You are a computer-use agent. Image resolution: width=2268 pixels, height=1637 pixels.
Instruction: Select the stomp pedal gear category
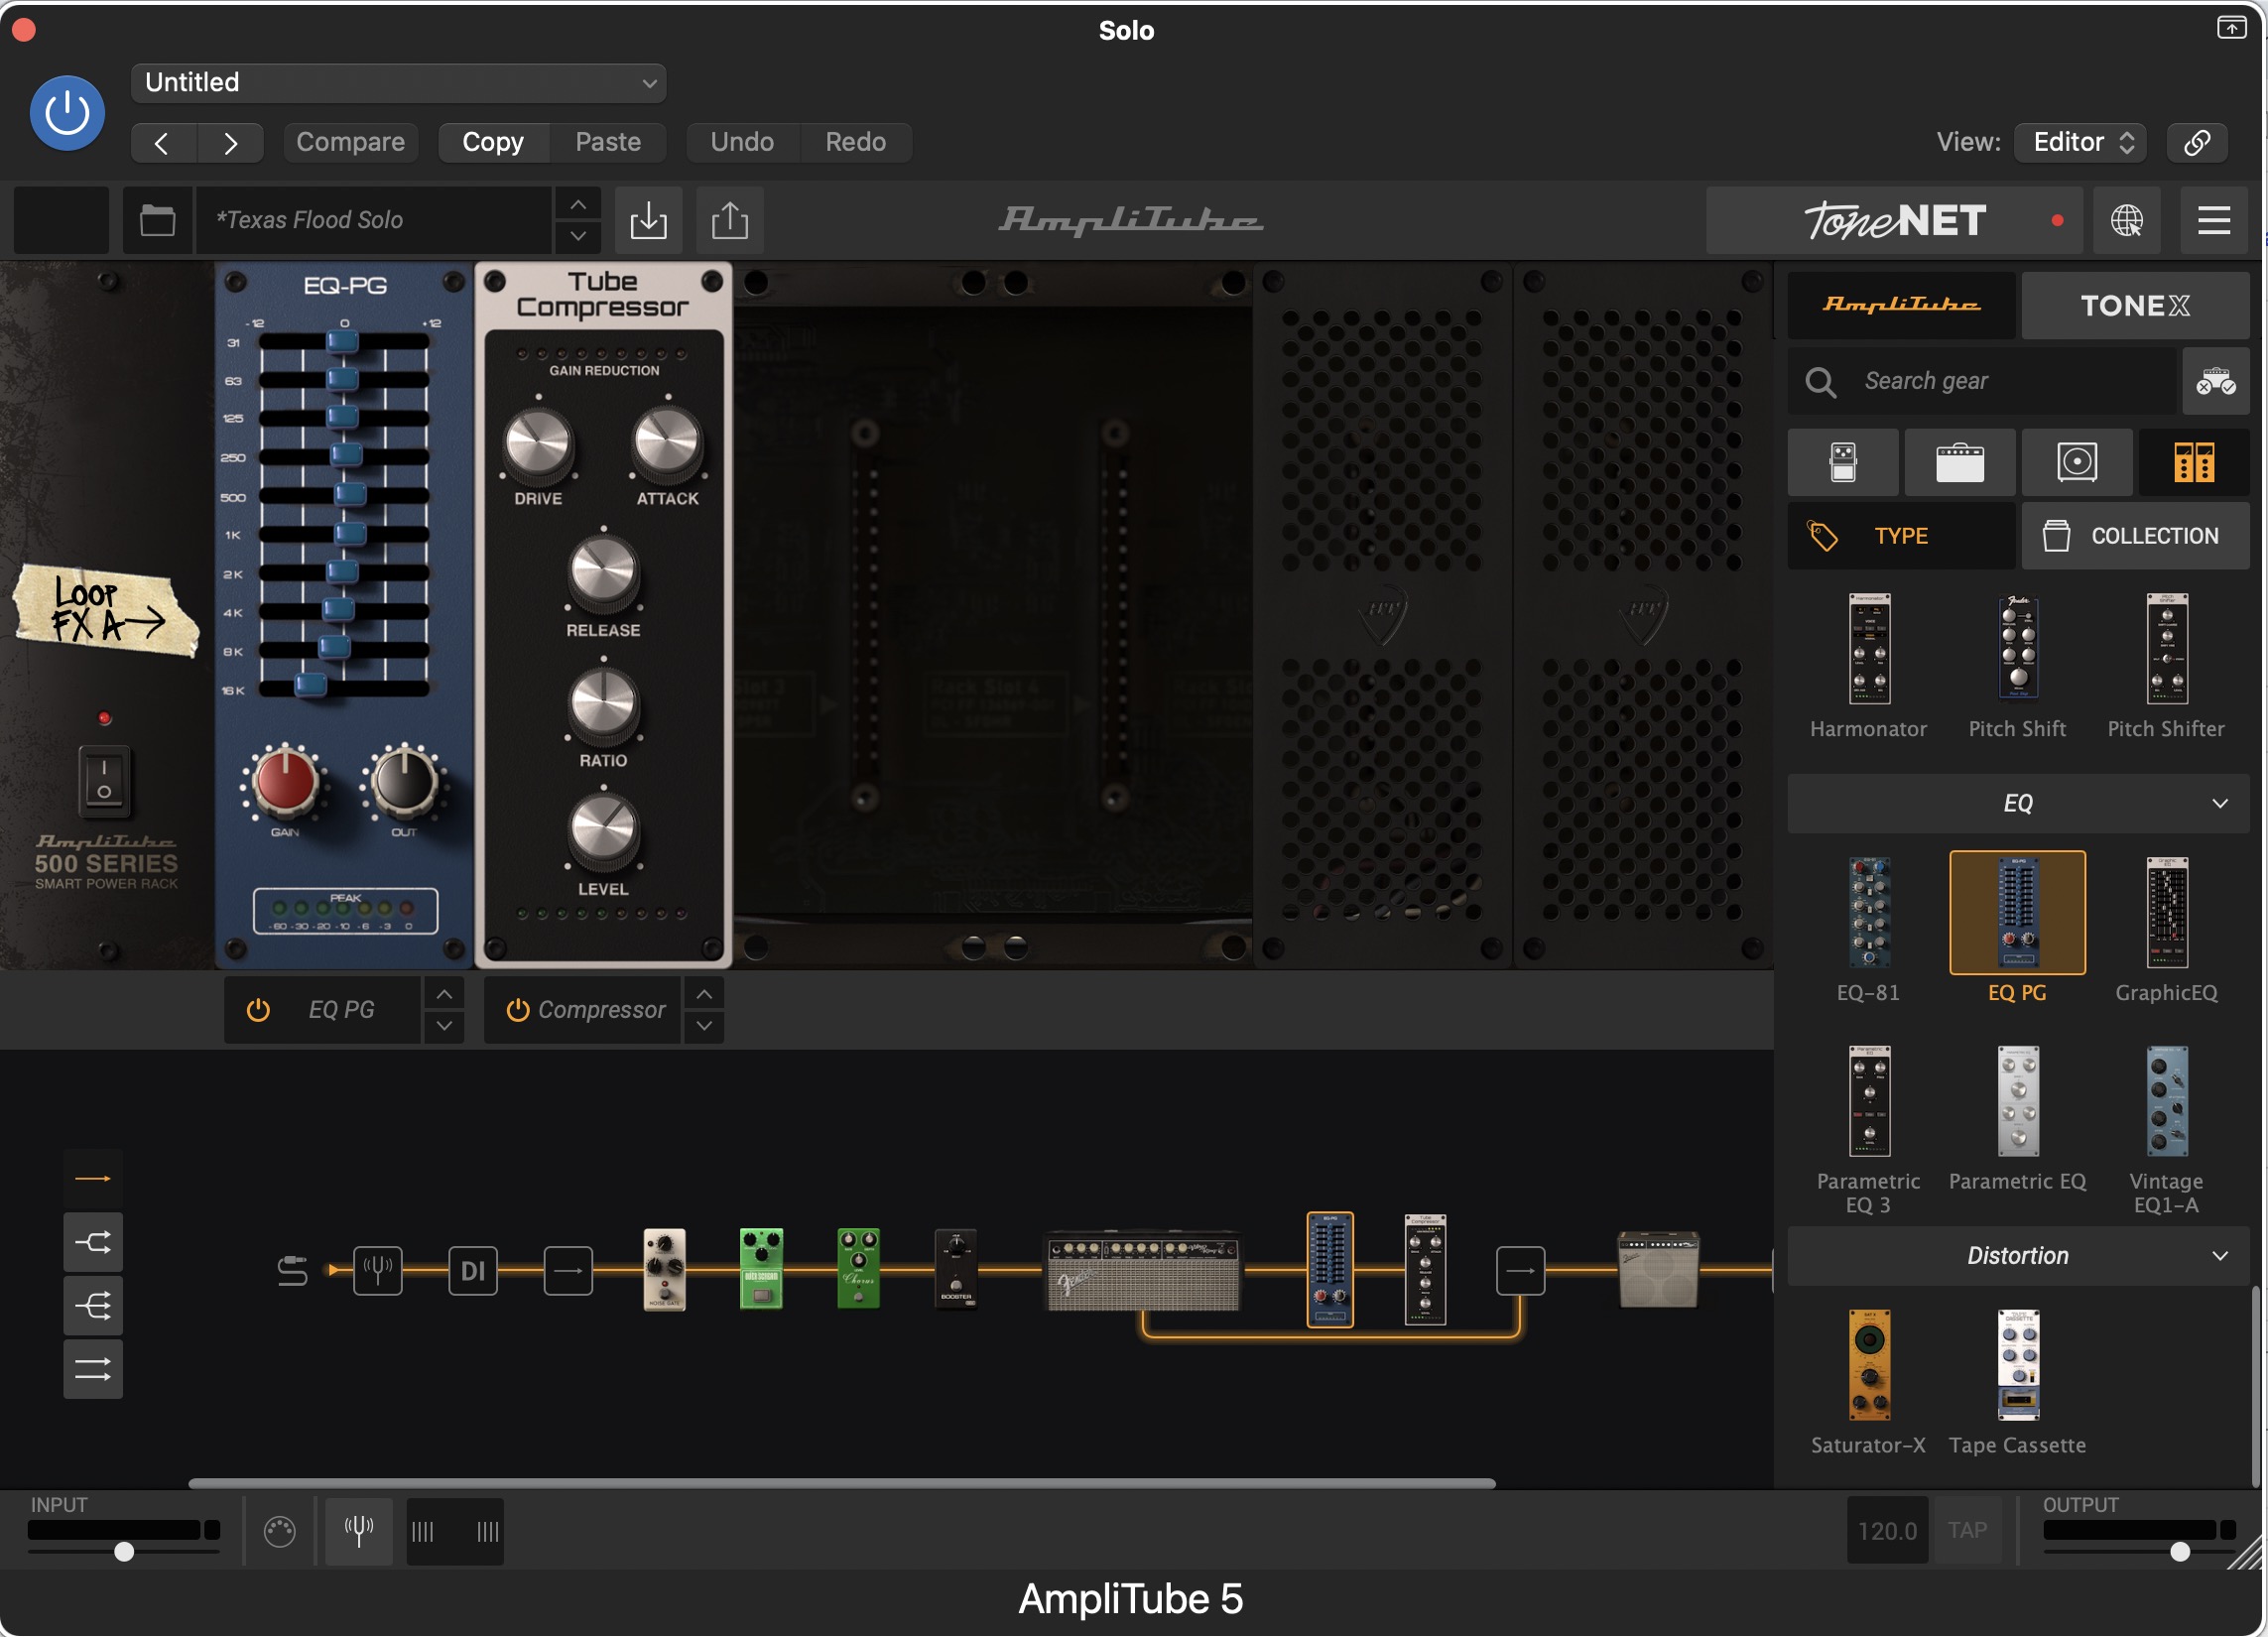pyautogui.click(x=1843, y=463)
